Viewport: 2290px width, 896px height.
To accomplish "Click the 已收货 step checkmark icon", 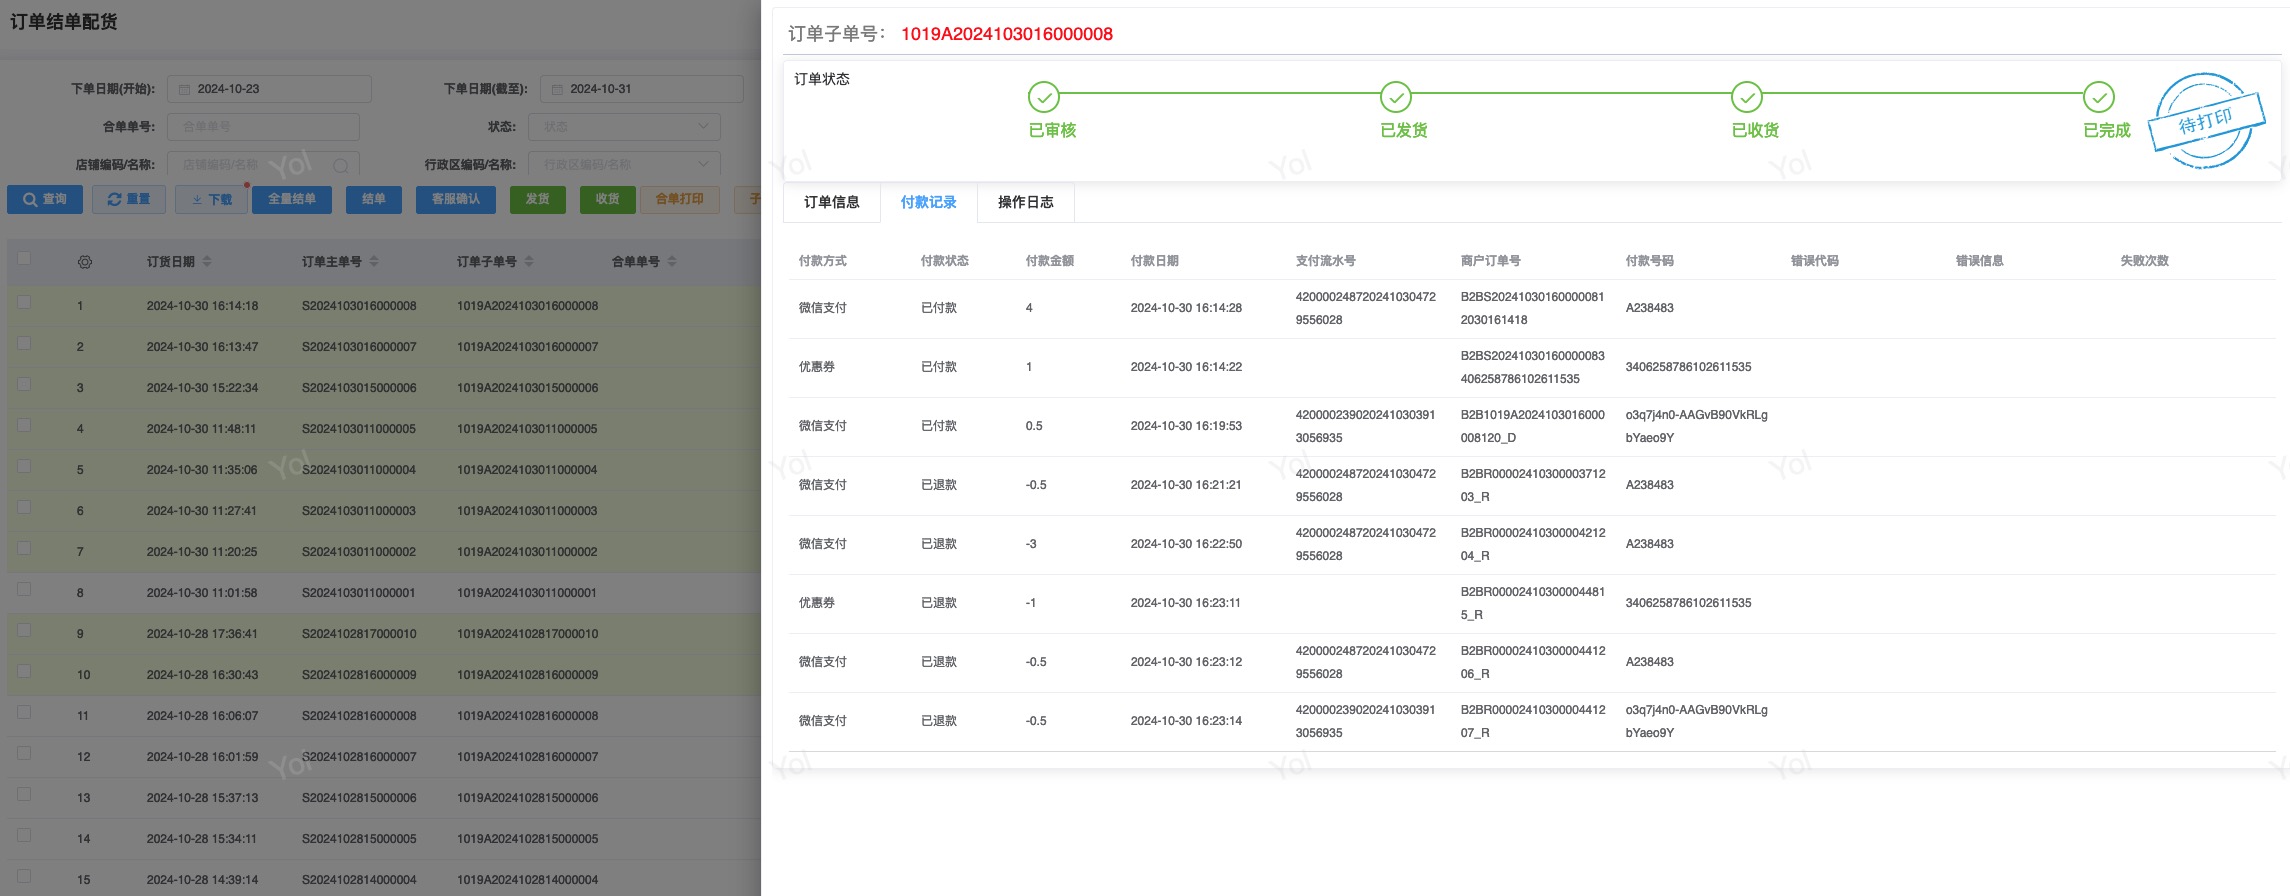I will 1746,97.
